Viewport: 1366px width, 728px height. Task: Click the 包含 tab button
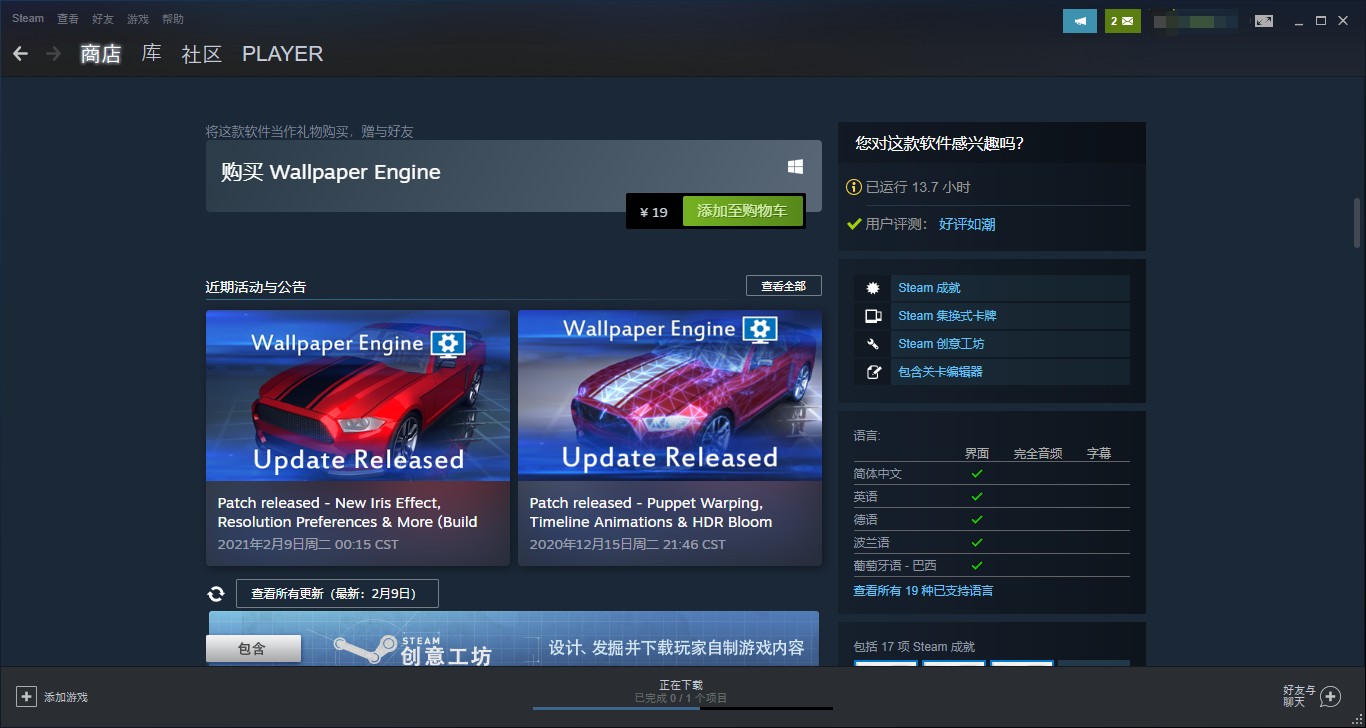(253, 649)
